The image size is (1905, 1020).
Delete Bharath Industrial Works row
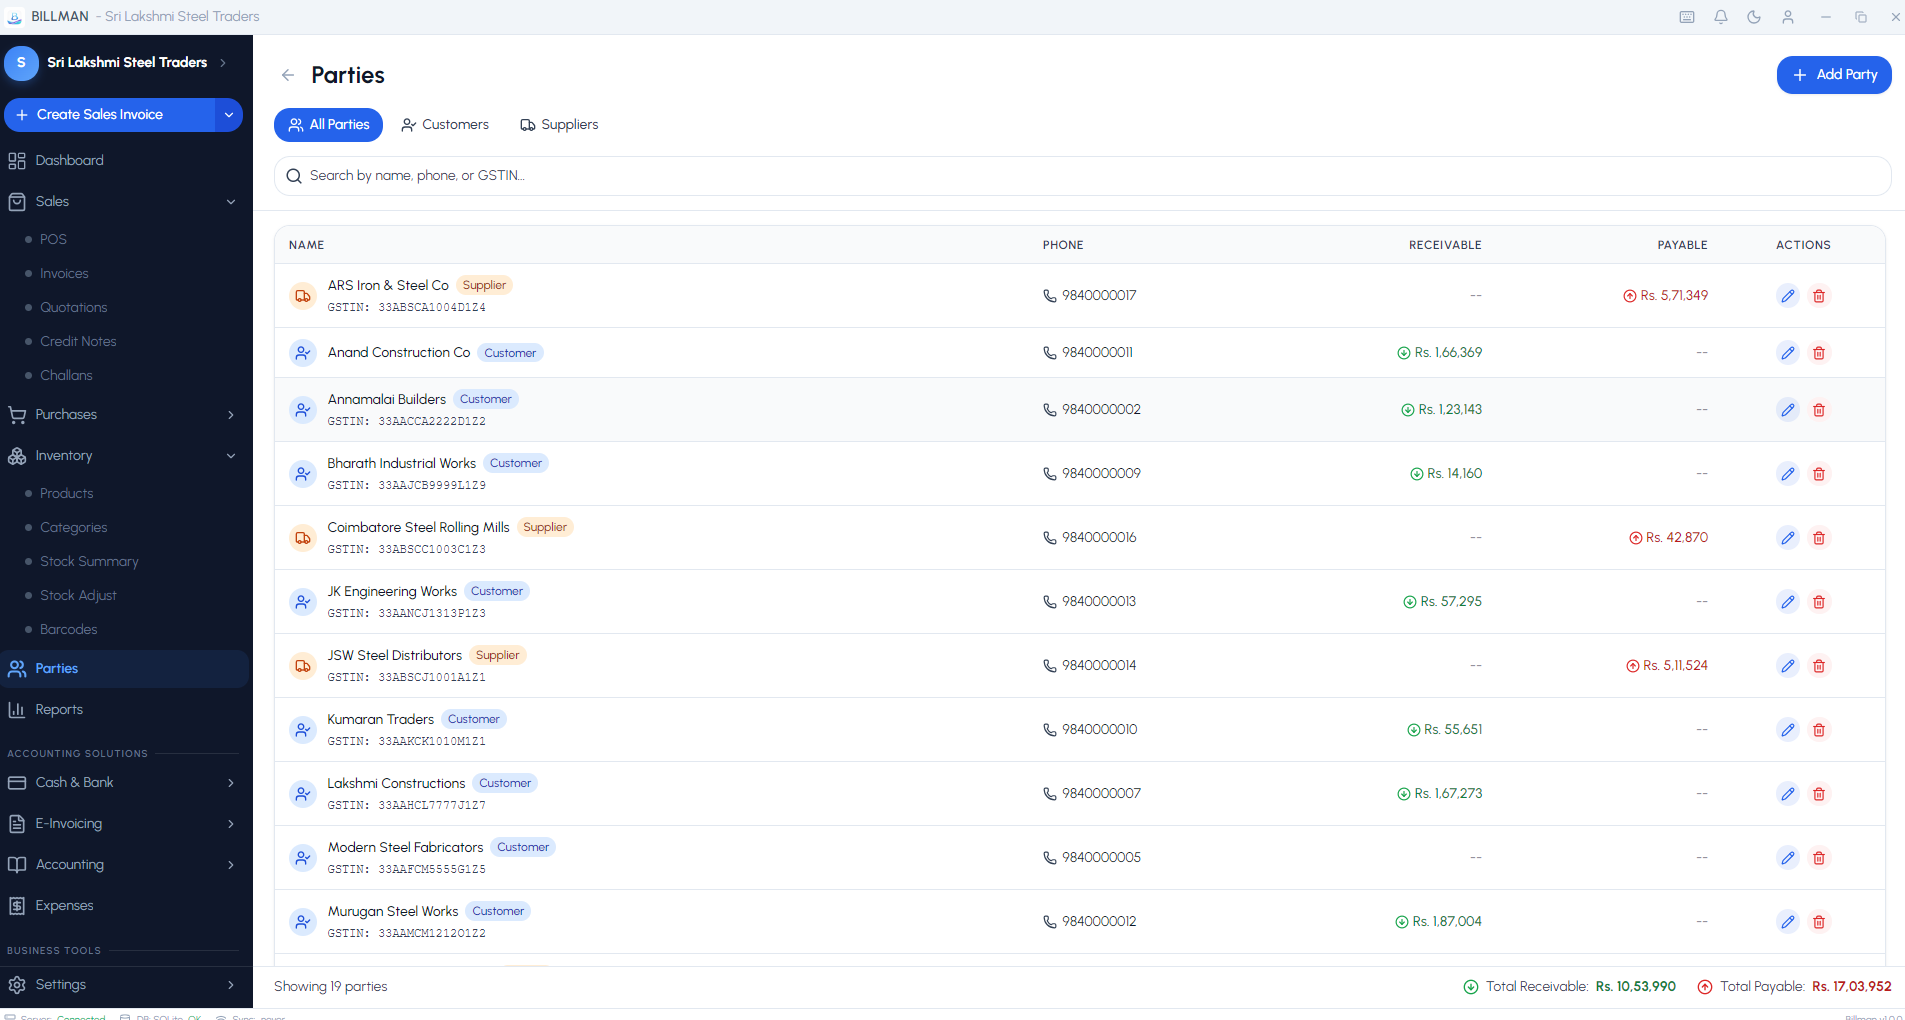click(x=1819, y=474)
